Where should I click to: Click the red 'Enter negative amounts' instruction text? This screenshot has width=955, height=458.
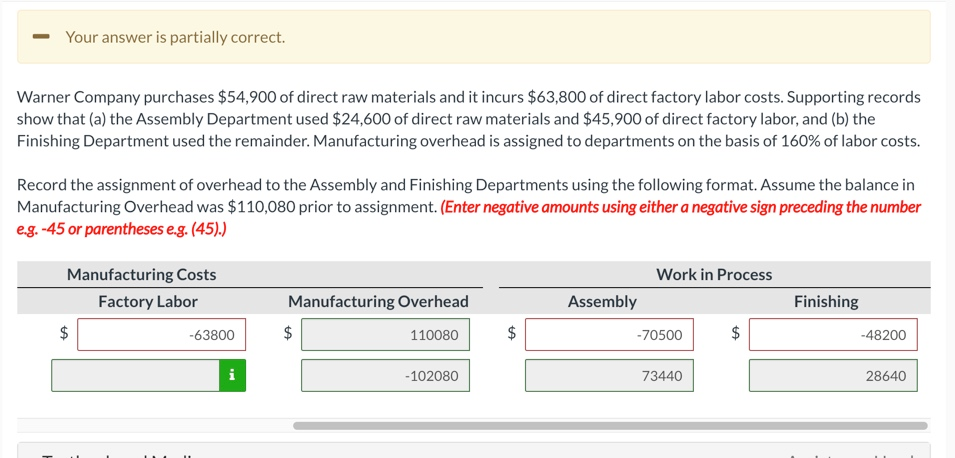(469, 218)
